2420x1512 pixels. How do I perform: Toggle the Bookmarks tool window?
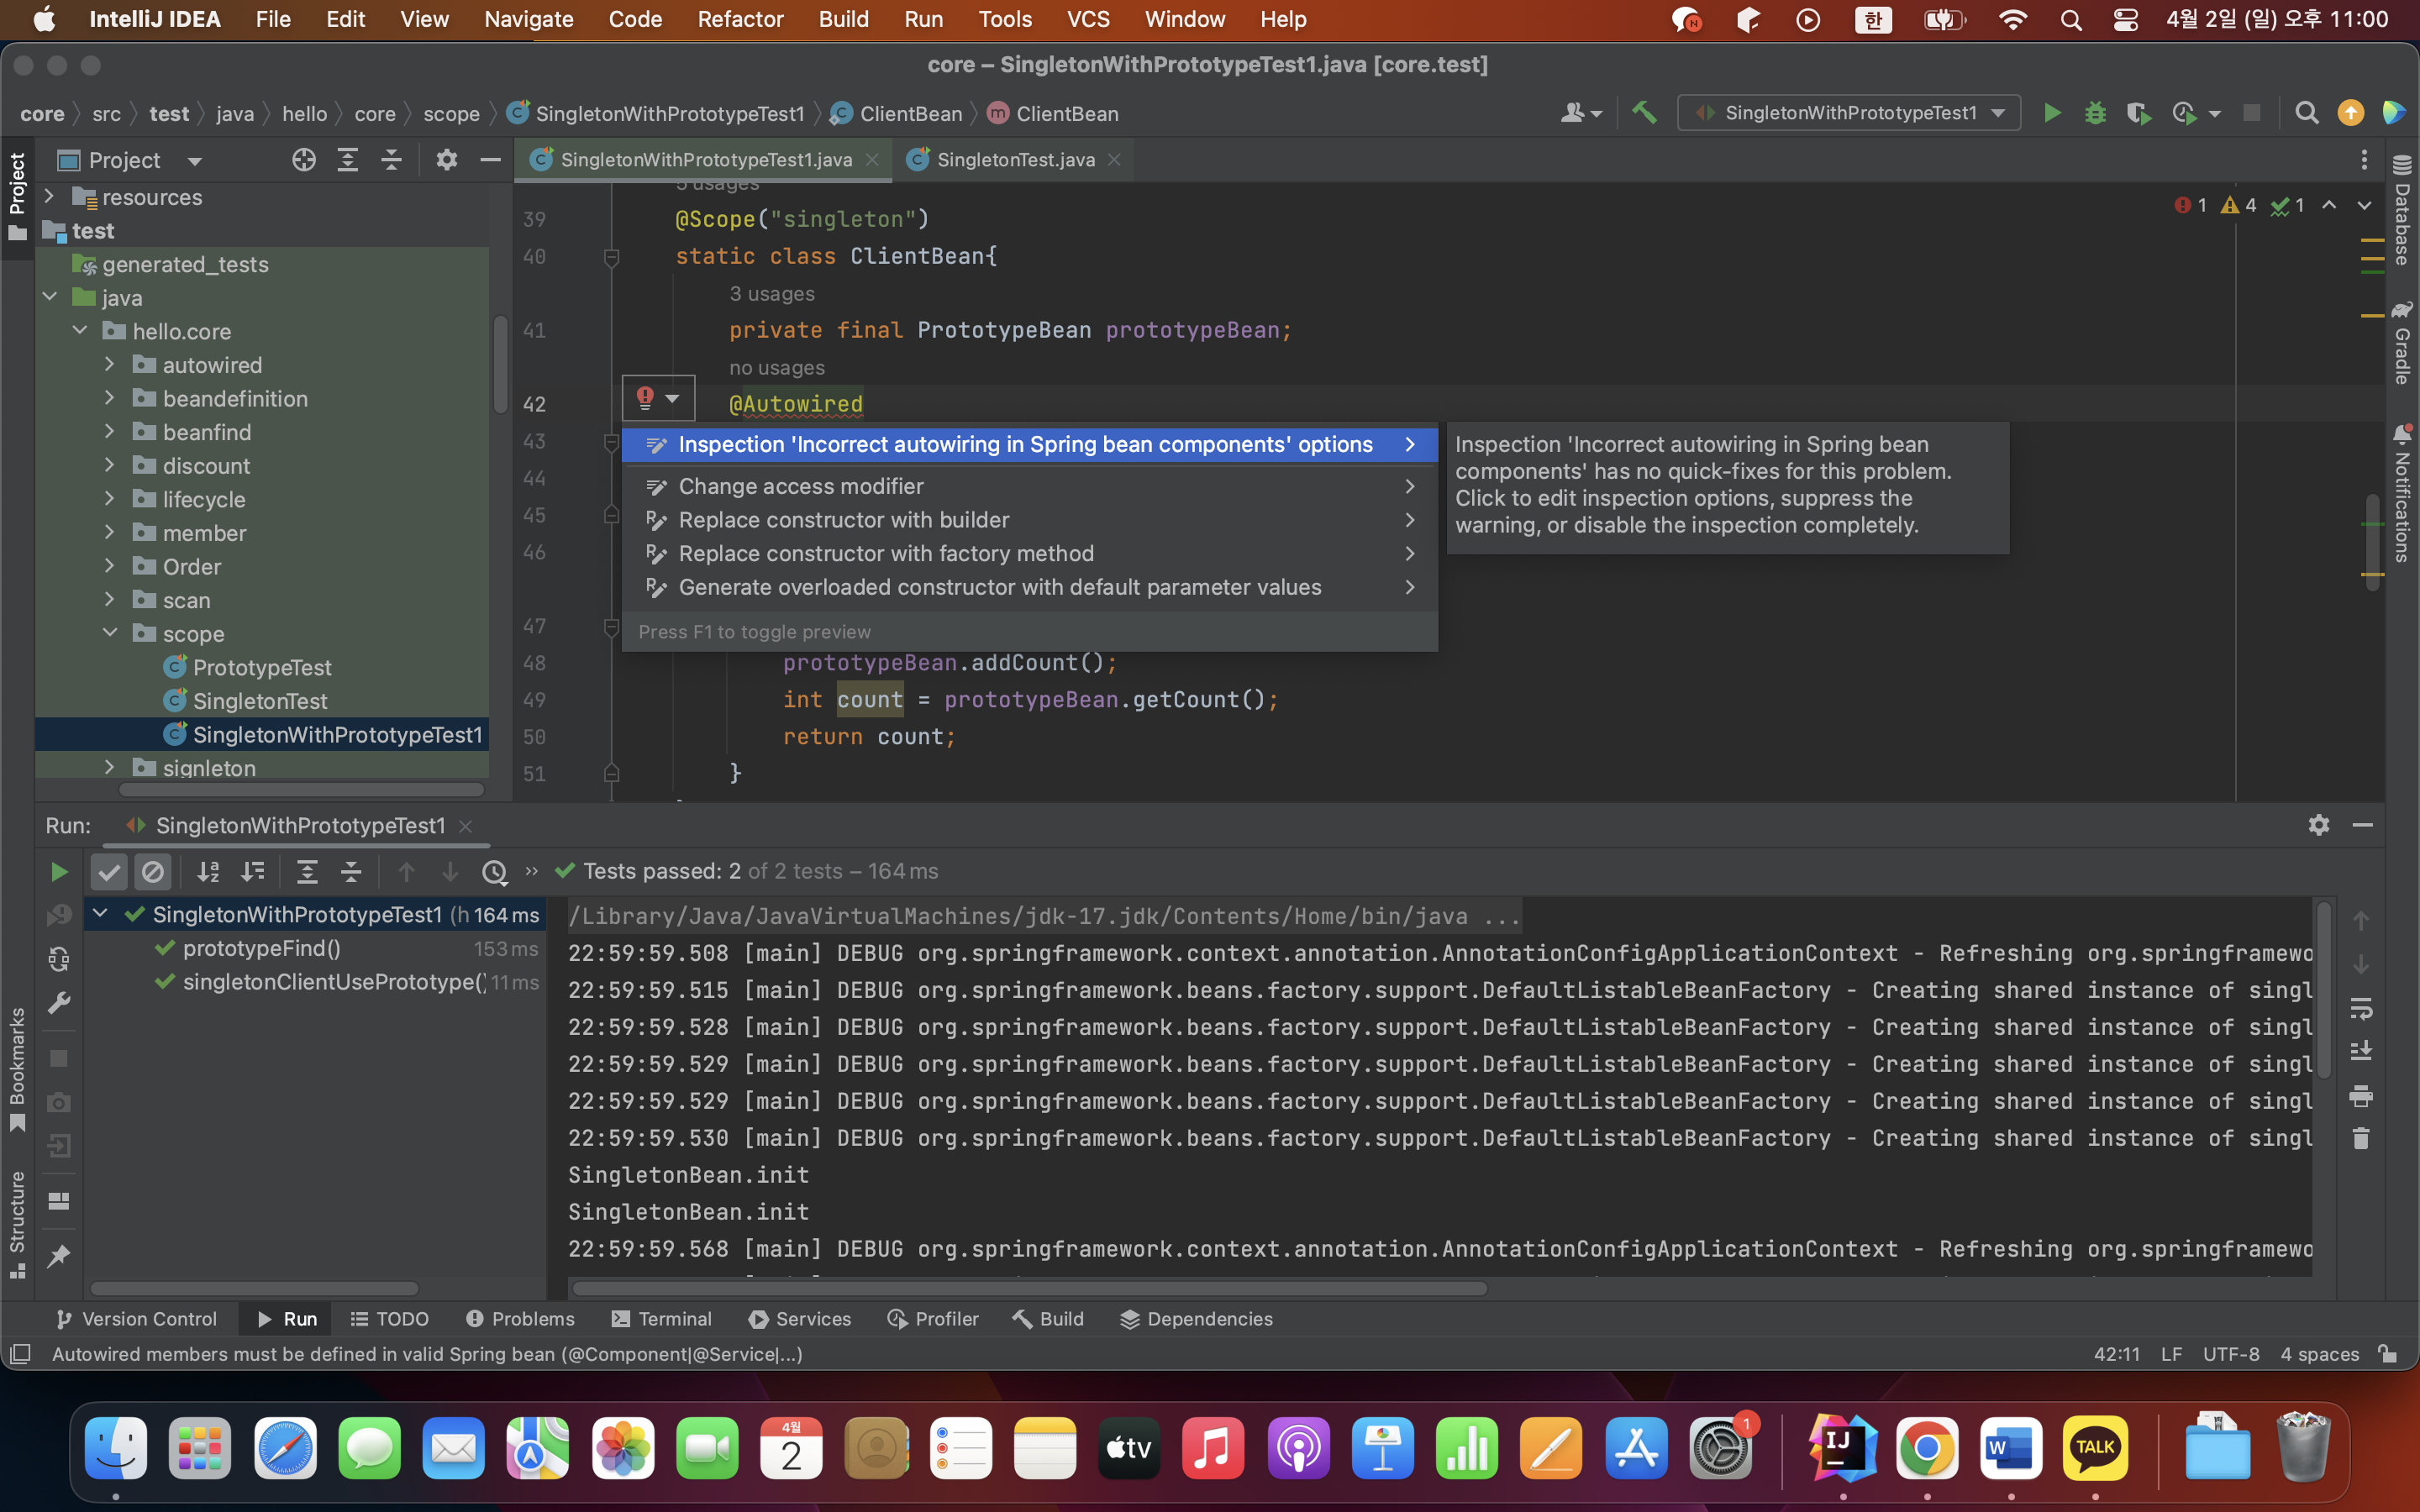click(x=17, y=1069)
